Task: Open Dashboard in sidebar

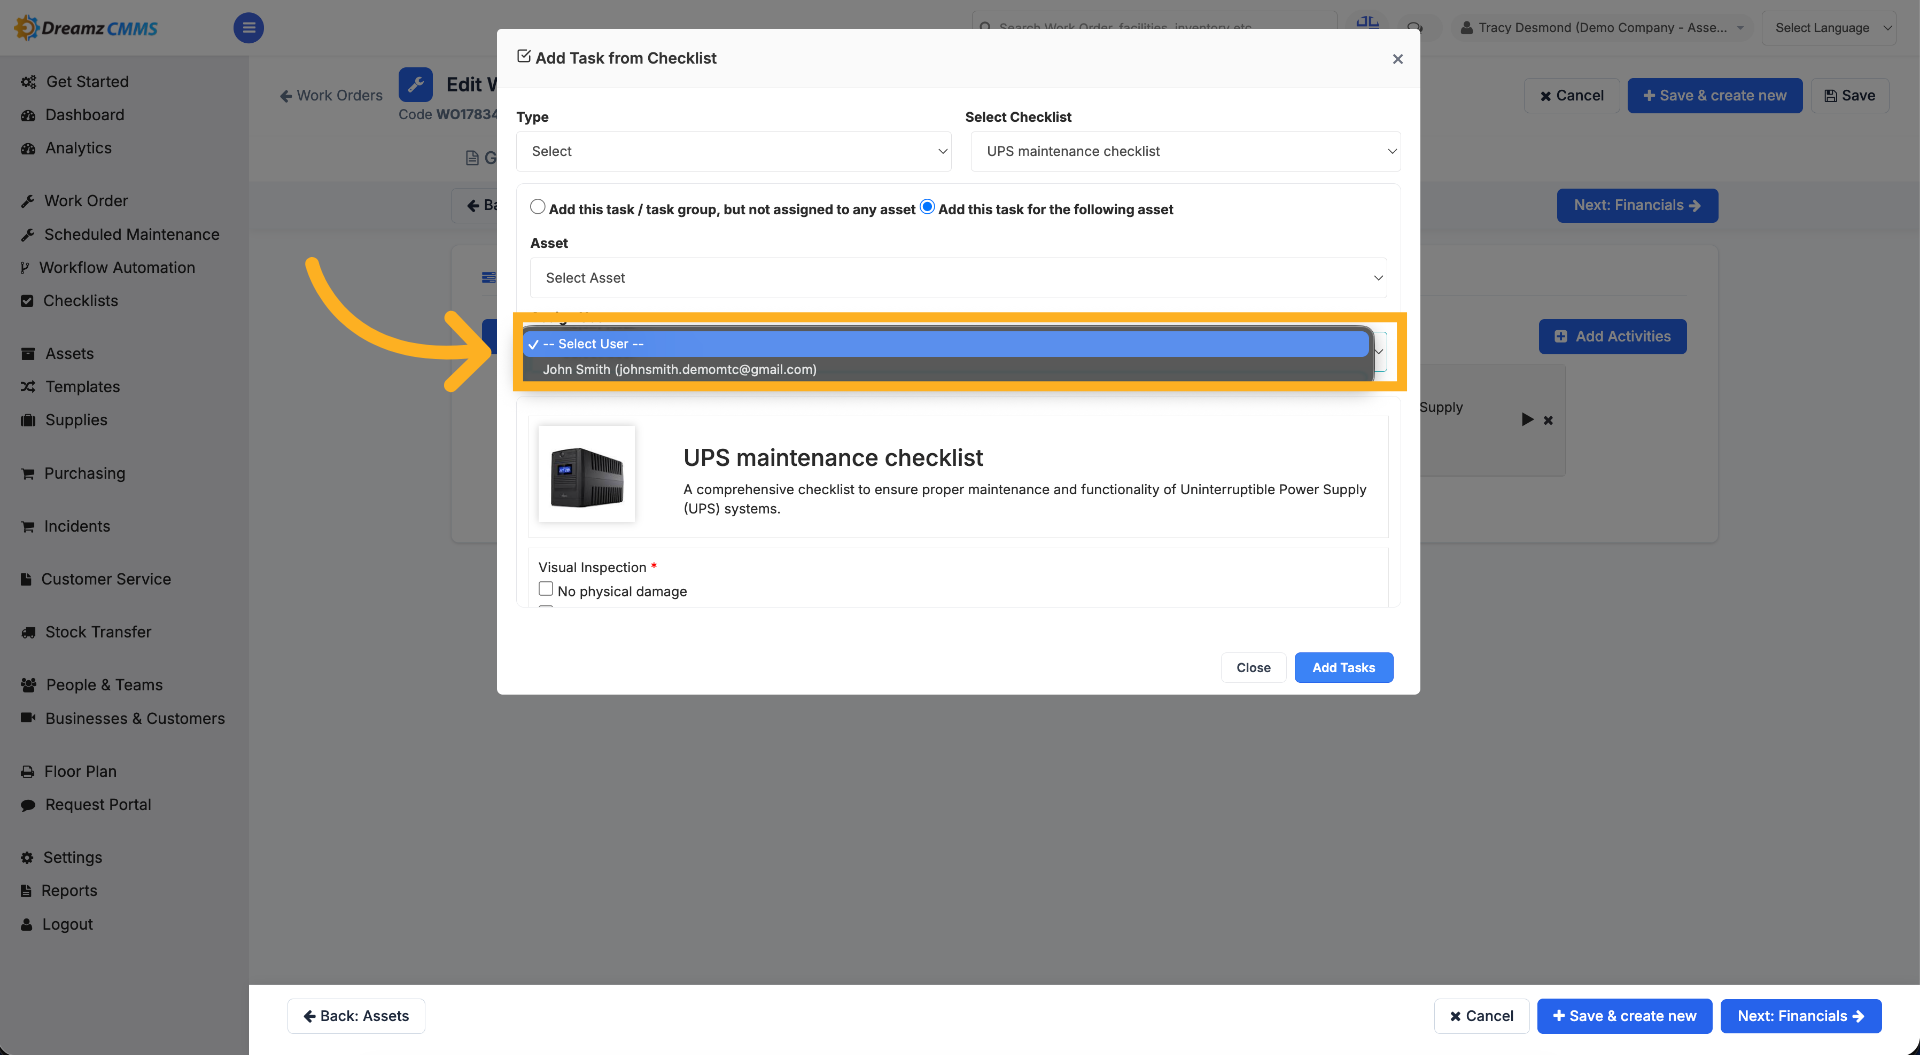Action: click(85, 115)
